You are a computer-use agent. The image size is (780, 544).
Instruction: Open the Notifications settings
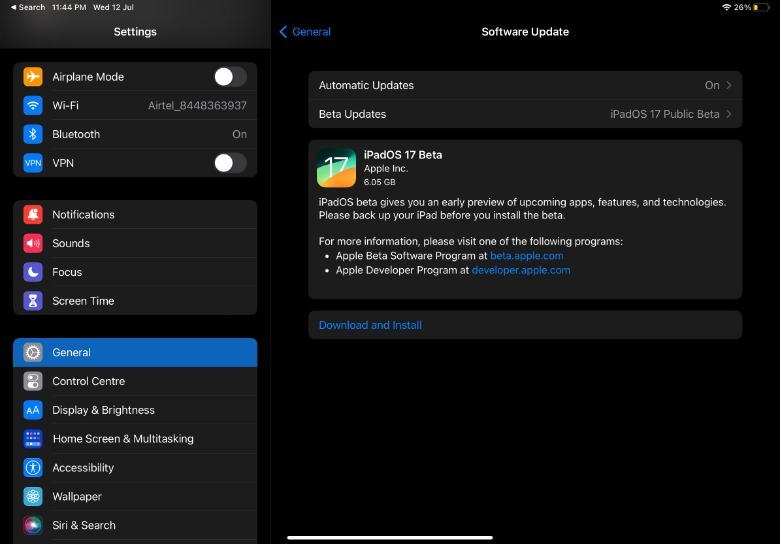[135, 214]
